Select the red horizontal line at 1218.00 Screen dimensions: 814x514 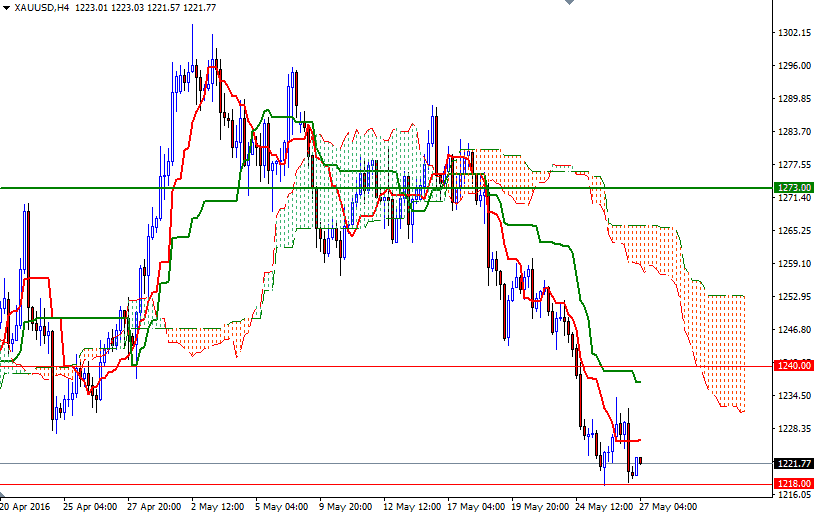coord(387,484)
